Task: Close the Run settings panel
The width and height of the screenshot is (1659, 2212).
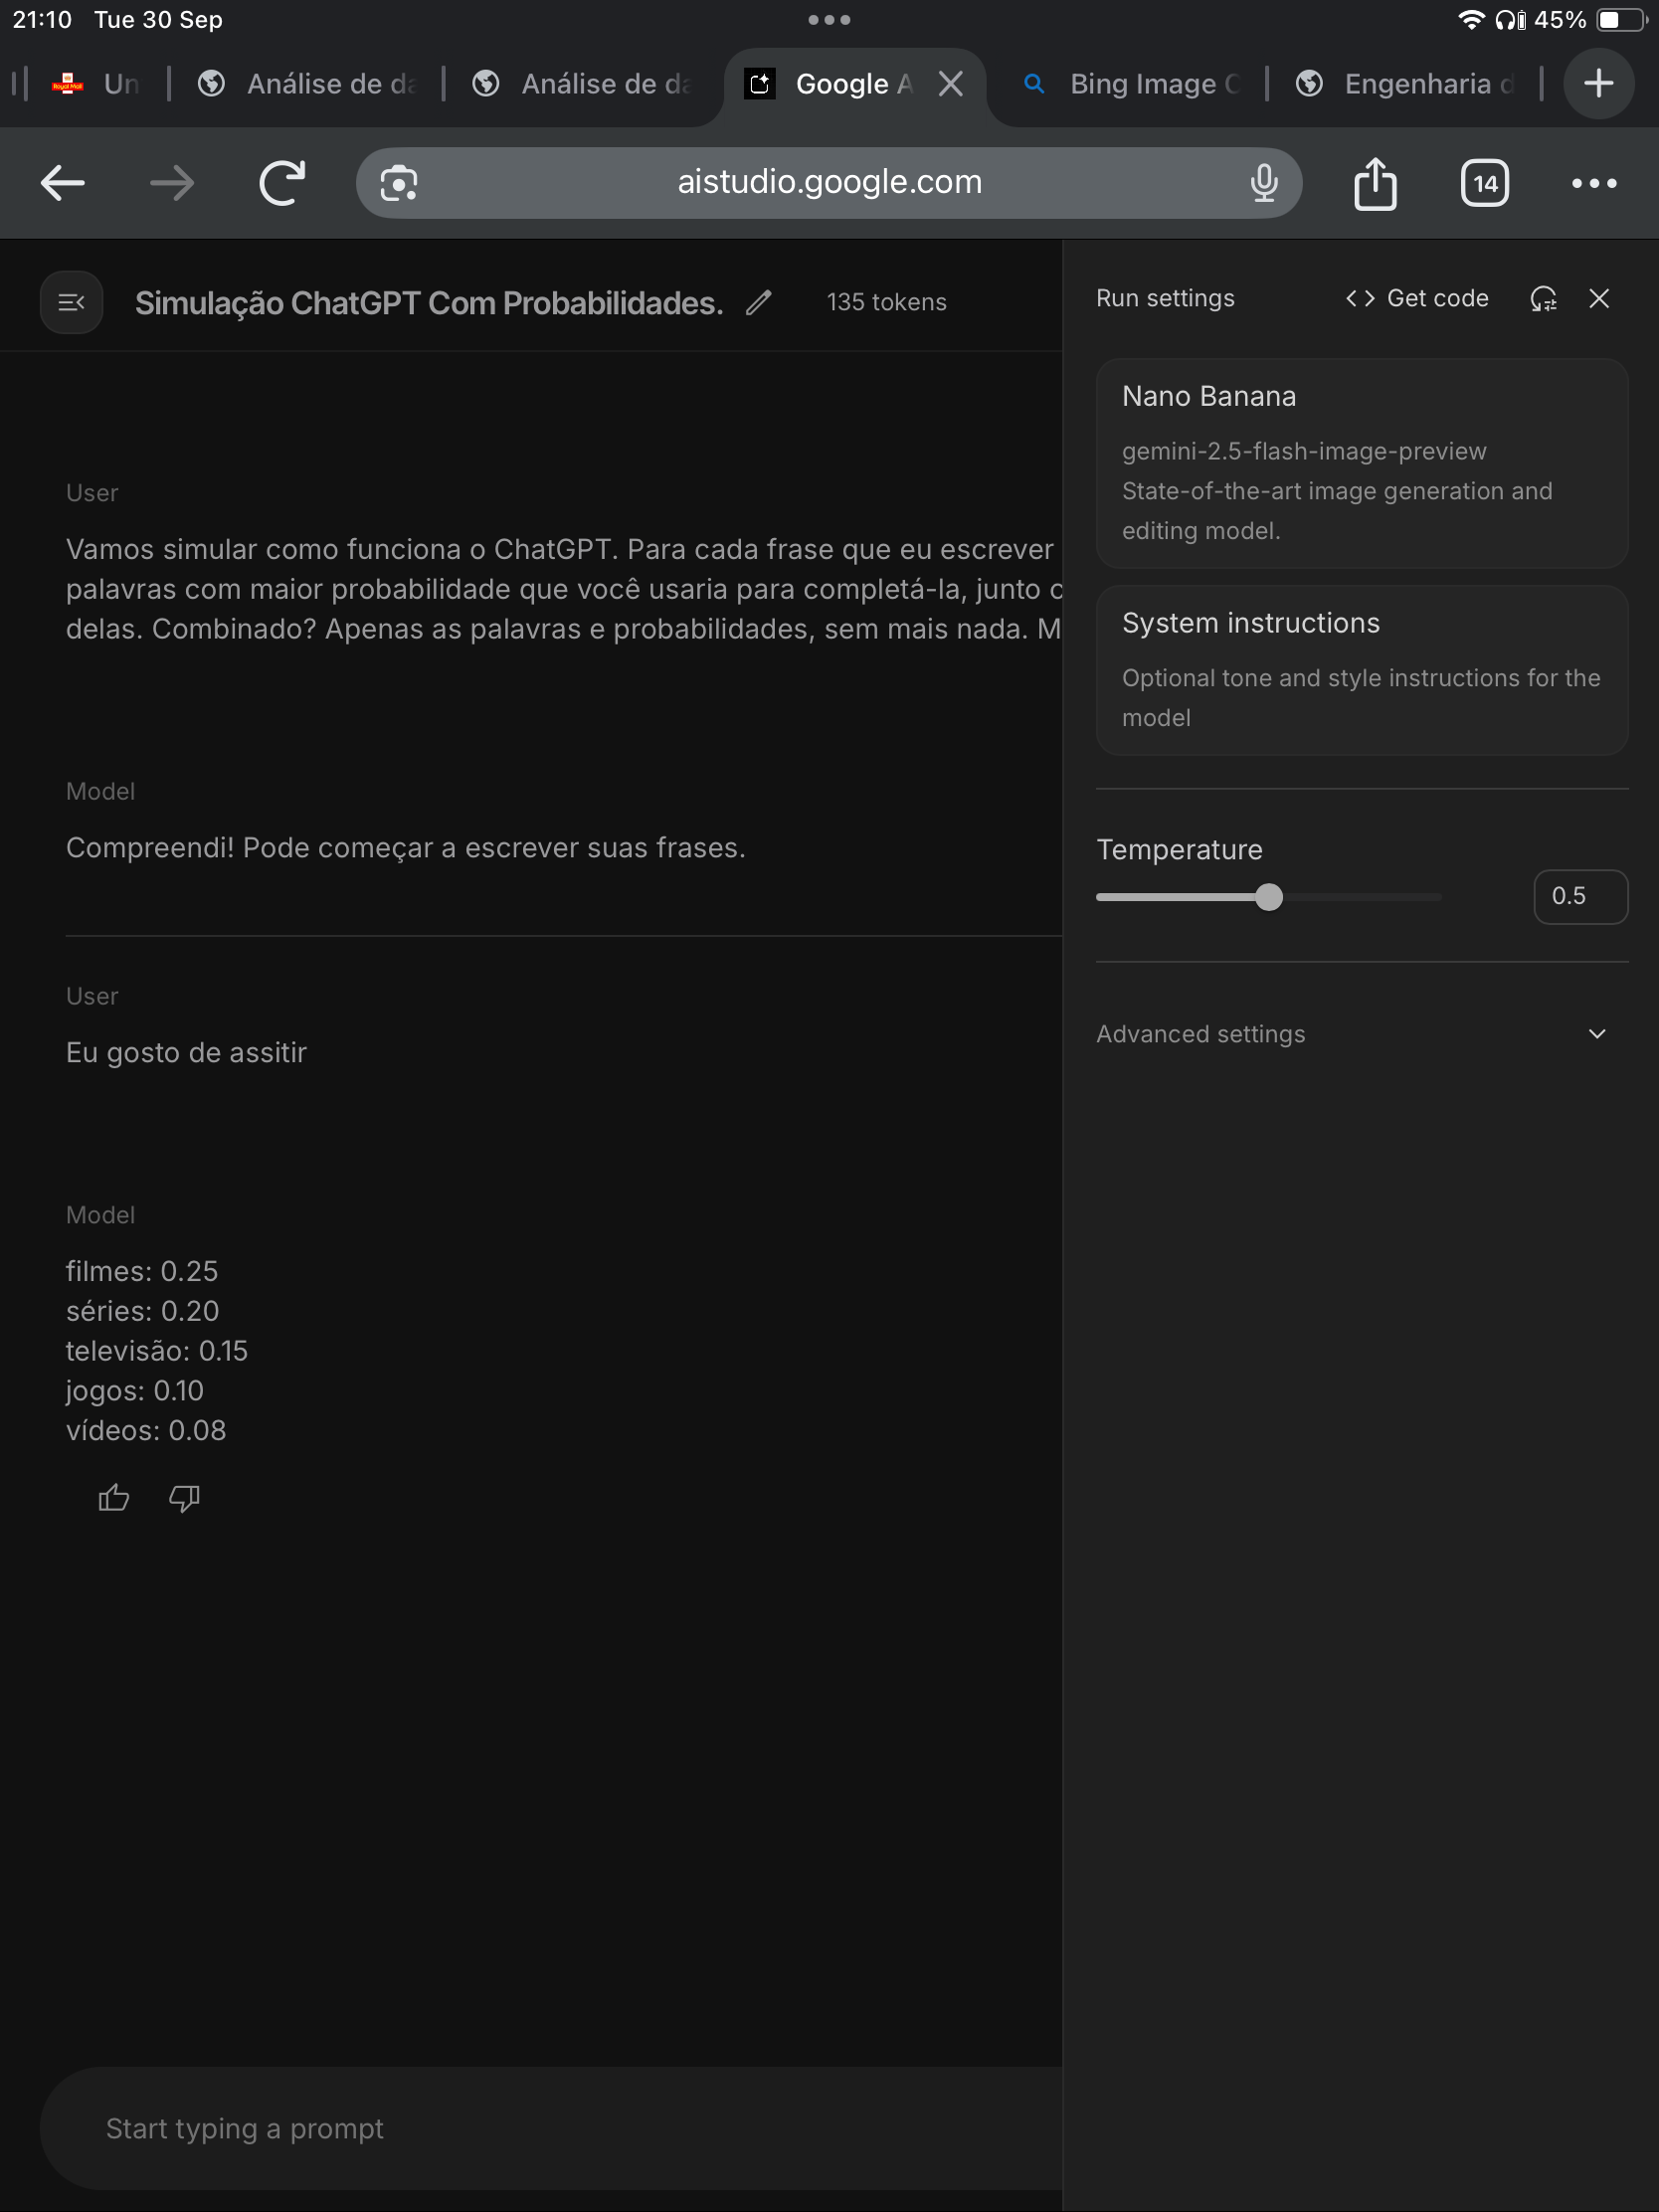Action: point(1599,298)
